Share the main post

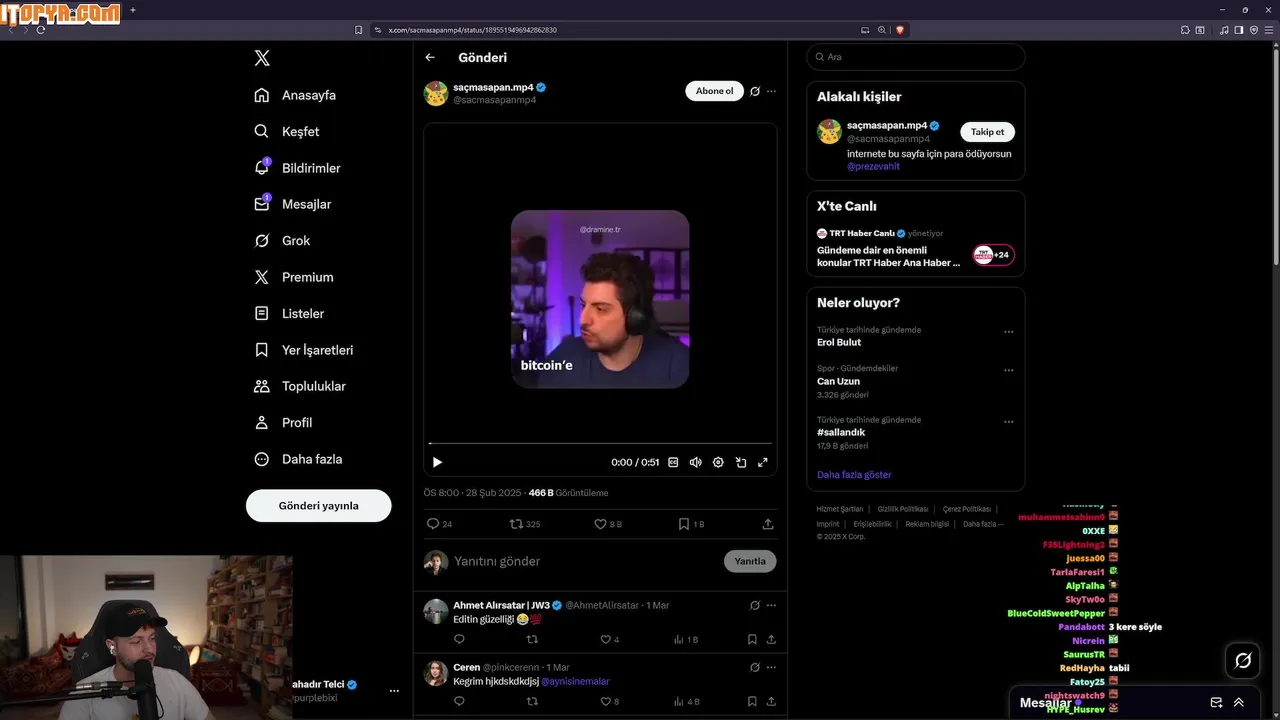pos(768,524)
